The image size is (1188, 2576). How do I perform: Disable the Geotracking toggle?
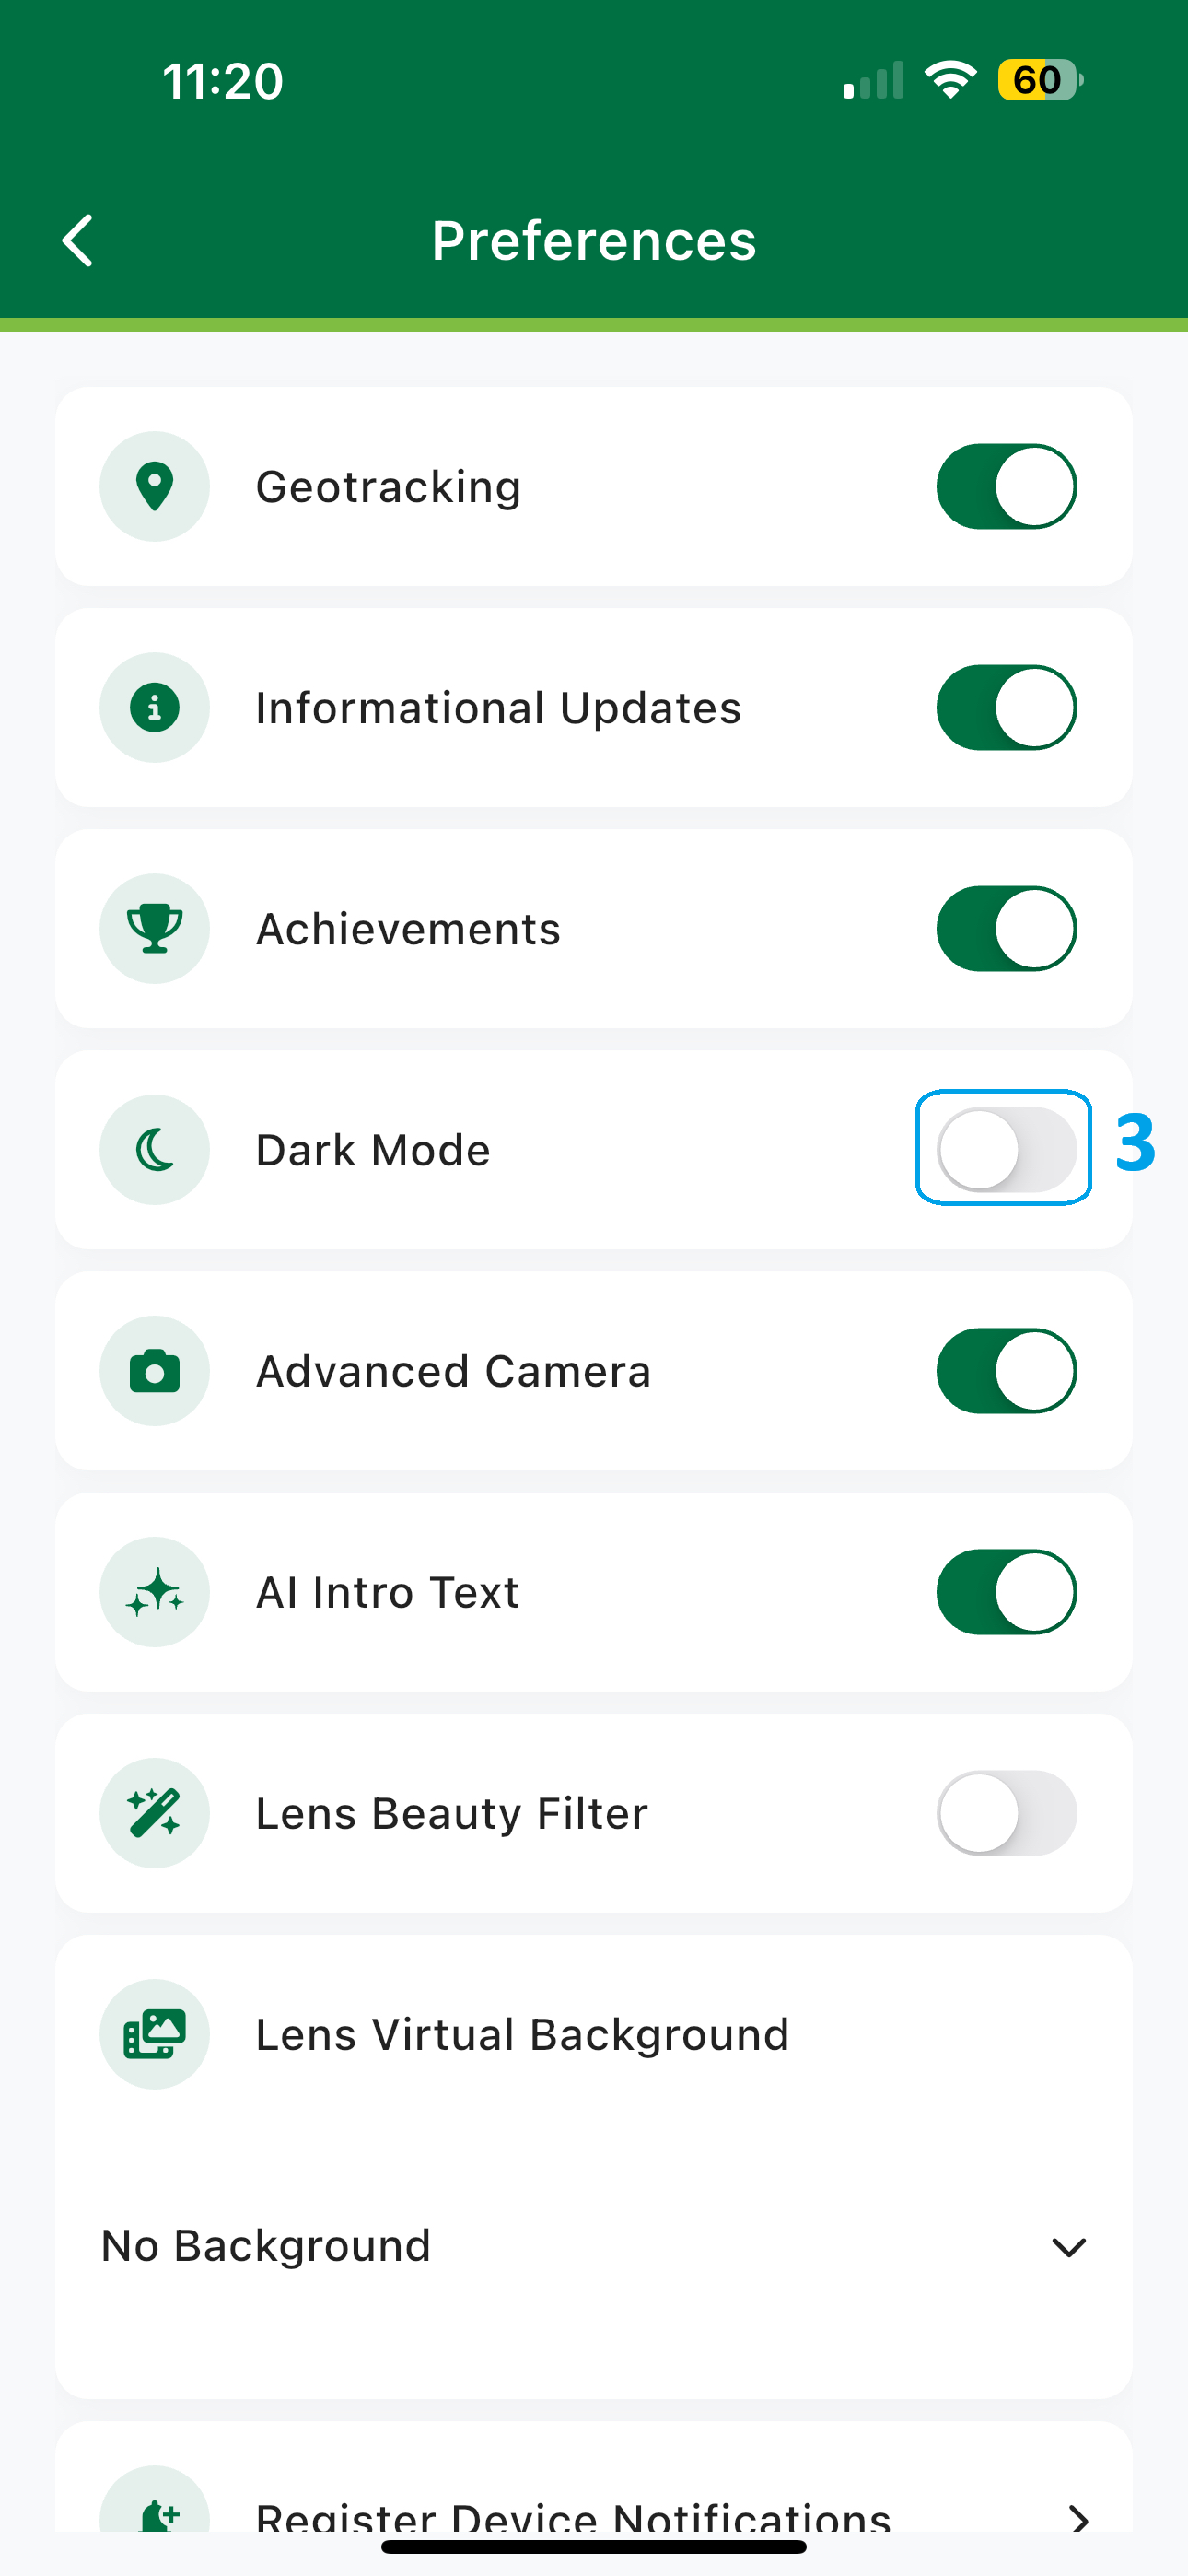pos(1006,487)
